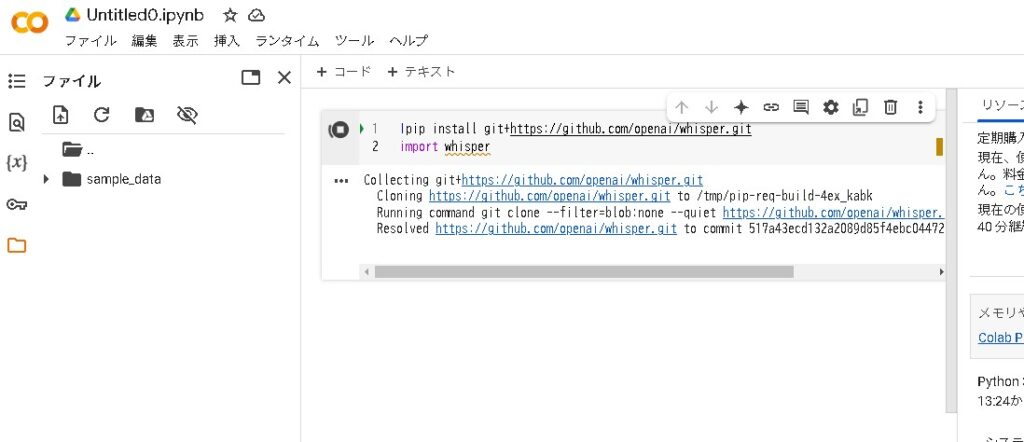Screen dimensions: 1024x442
Task: Open the ランタイム menu
Action: [x=287, y=41]
